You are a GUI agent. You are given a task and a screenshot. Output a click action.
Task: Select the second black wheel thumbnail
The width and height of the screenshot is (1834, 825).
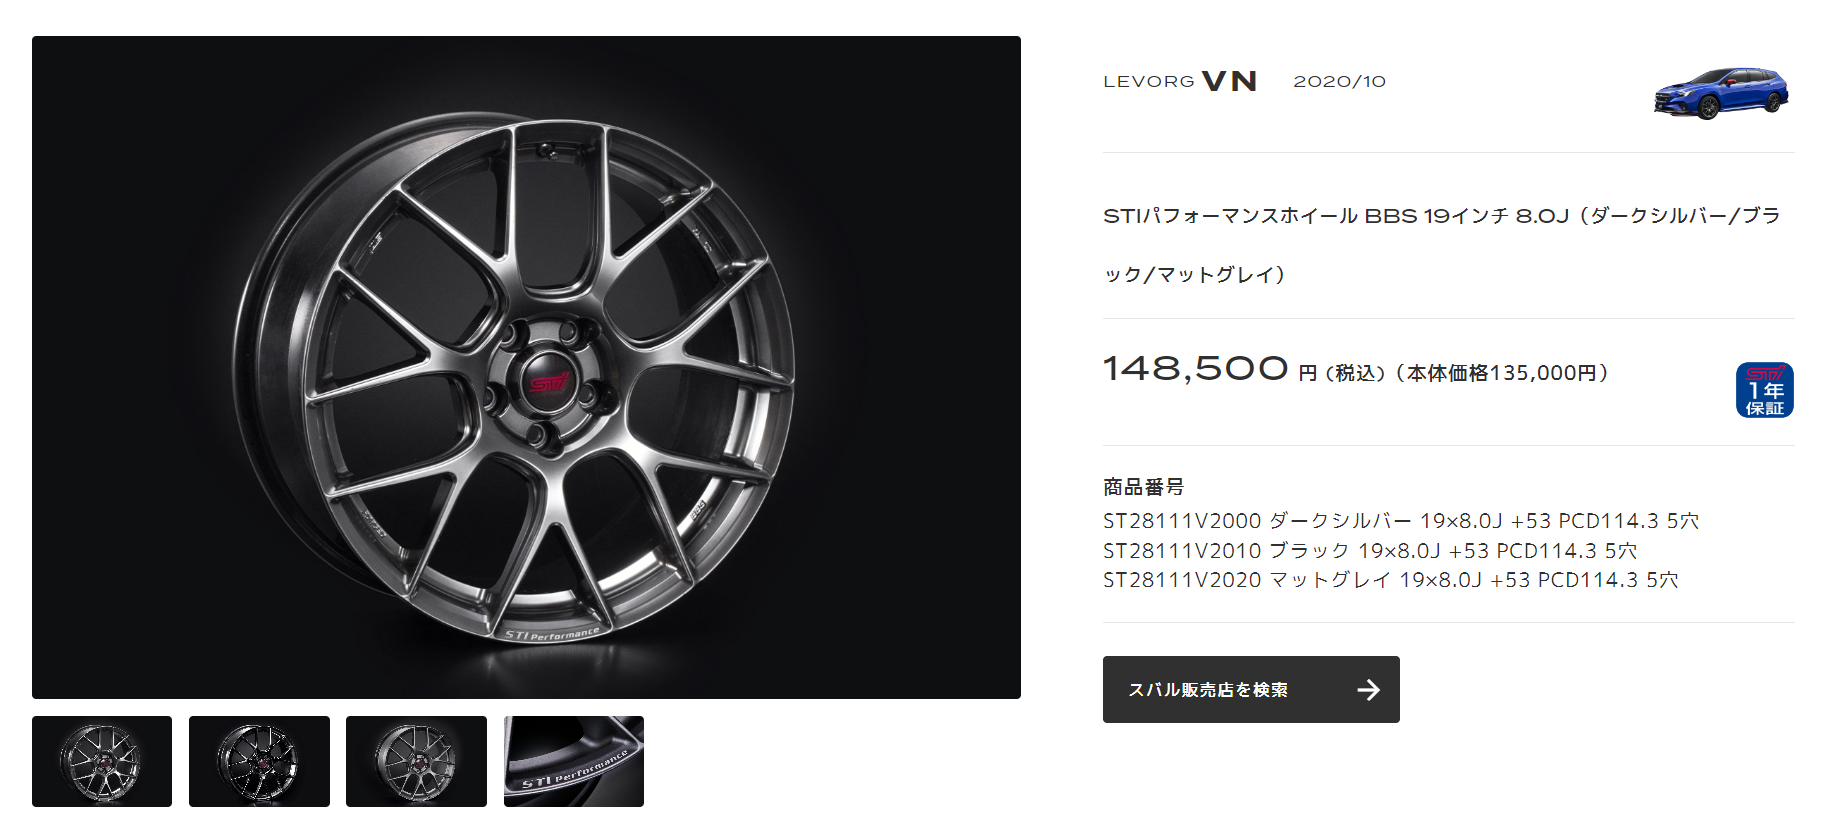(x=259, y=761)
